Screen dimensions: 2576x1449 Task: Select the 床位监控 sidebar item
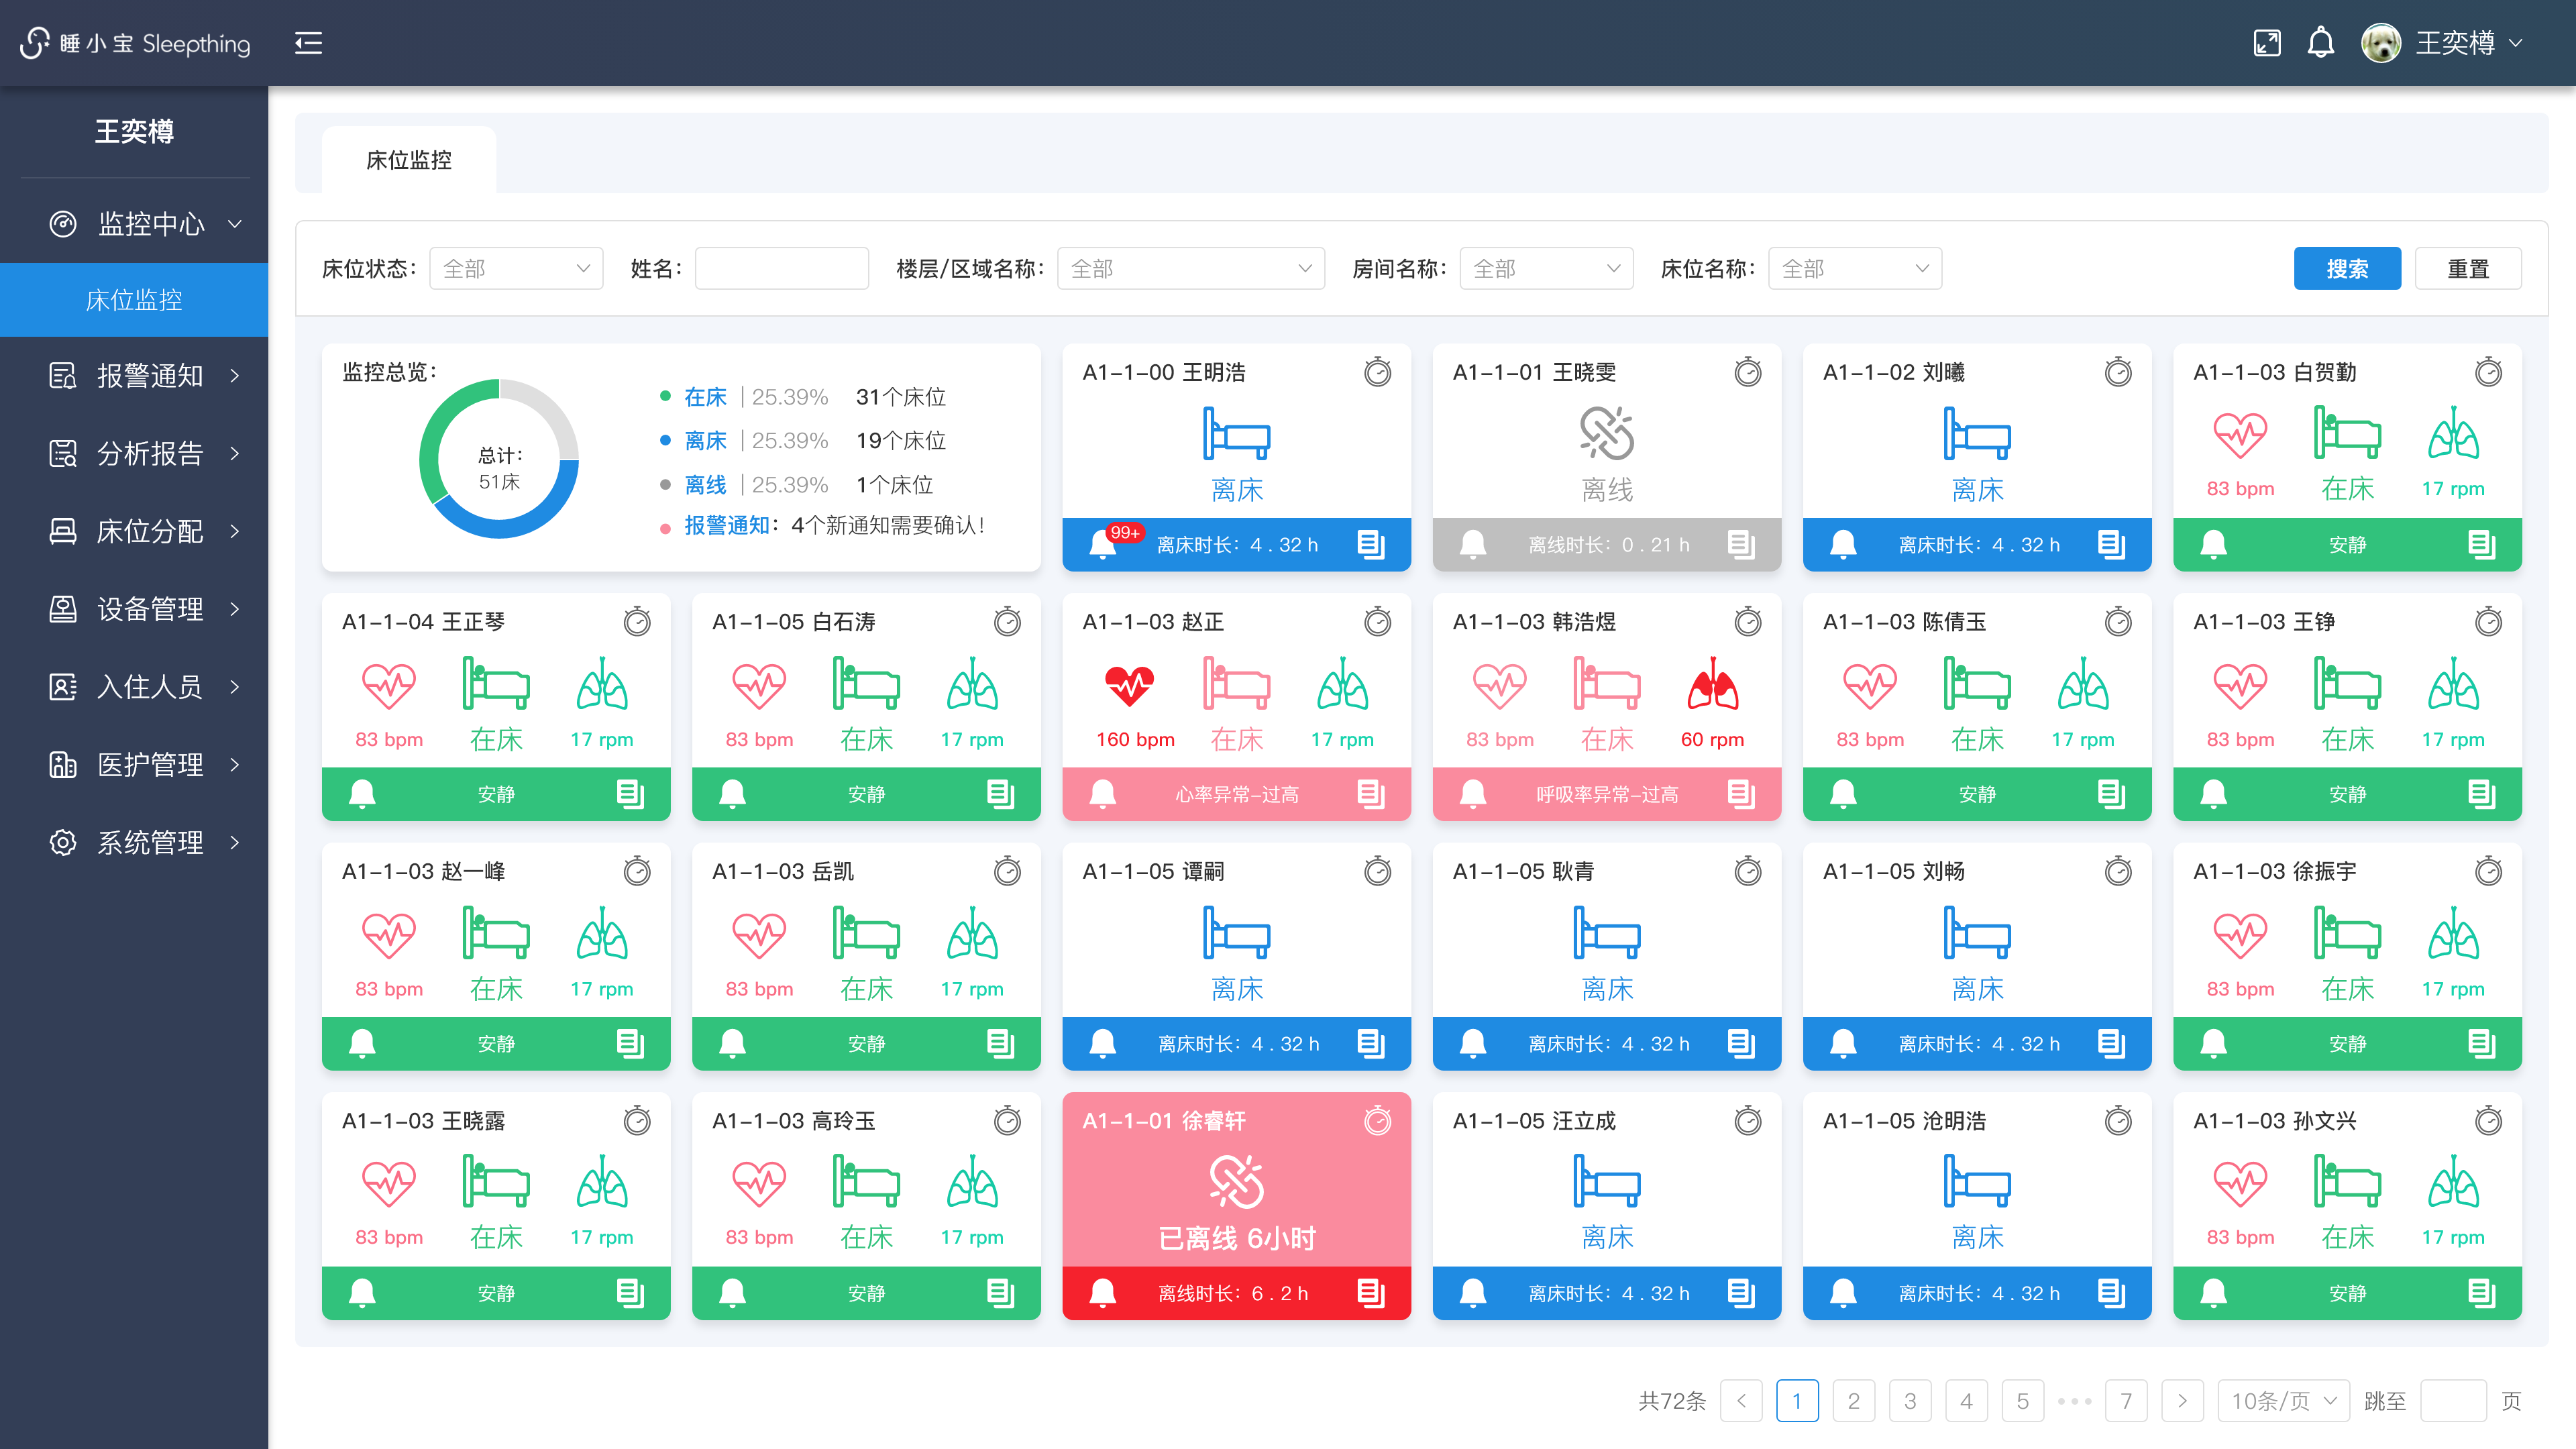pyautogui.click(x=134, y=300)
